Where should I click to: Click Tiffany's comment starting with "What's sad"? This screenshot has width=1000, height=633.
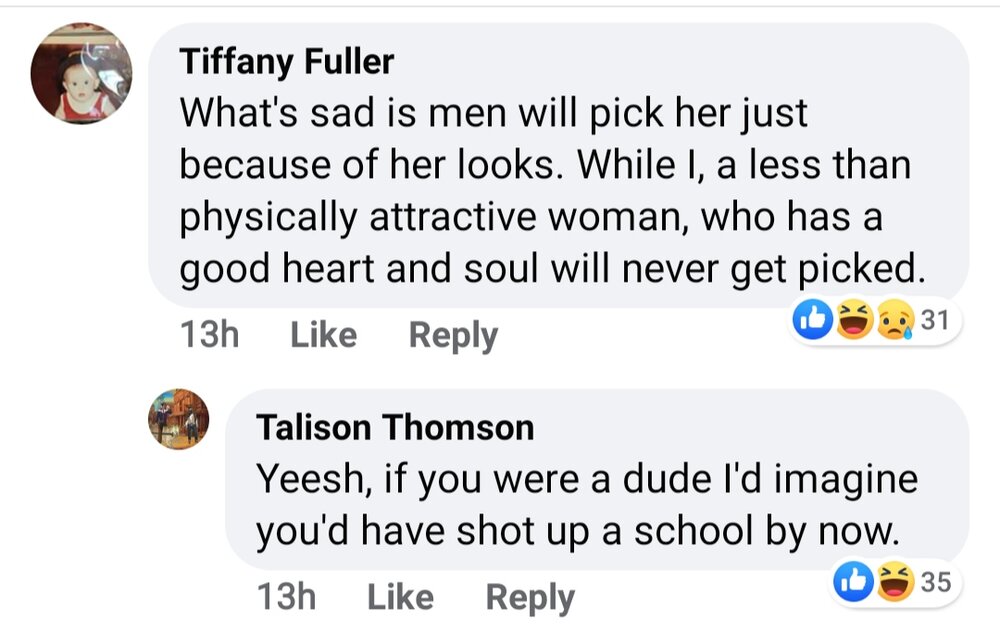(545, 165)
